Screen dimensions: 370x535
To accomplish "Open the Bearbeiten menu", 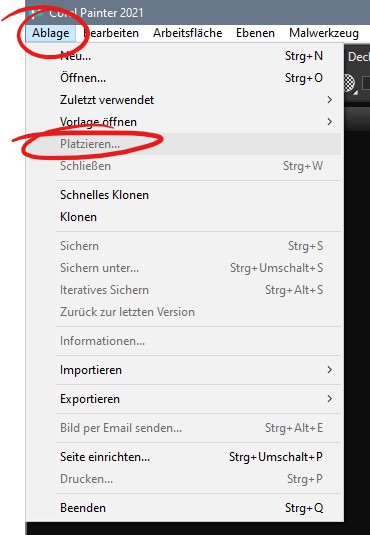I will [111, 33].
